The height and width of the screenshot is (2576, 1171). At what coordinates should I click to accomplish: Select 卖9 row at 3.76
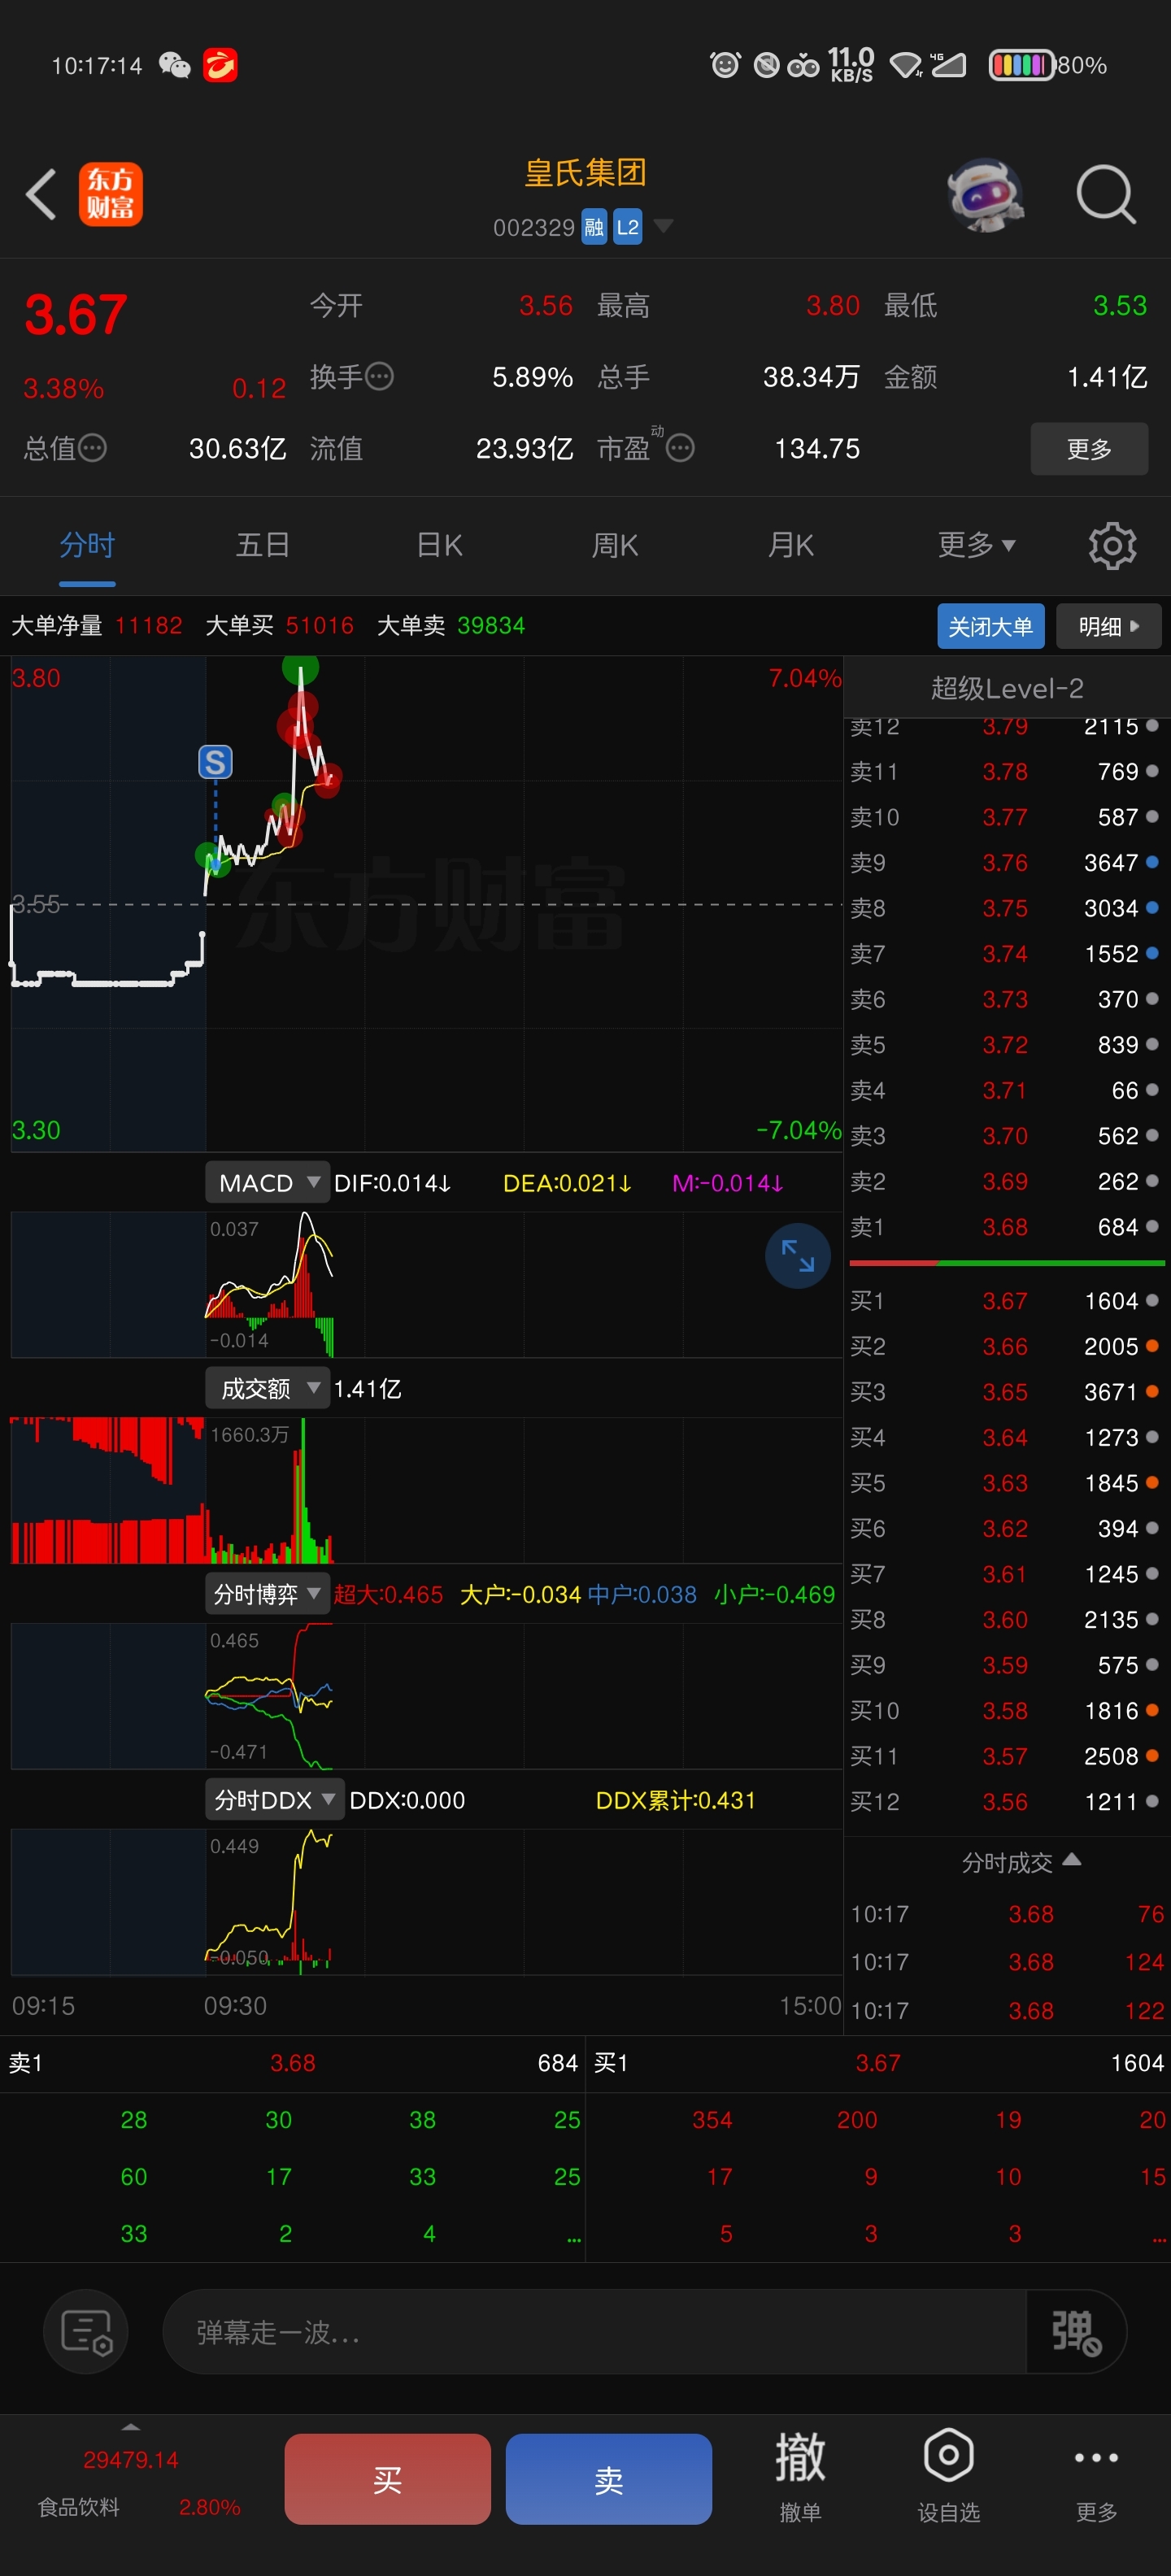(1006, 862)
